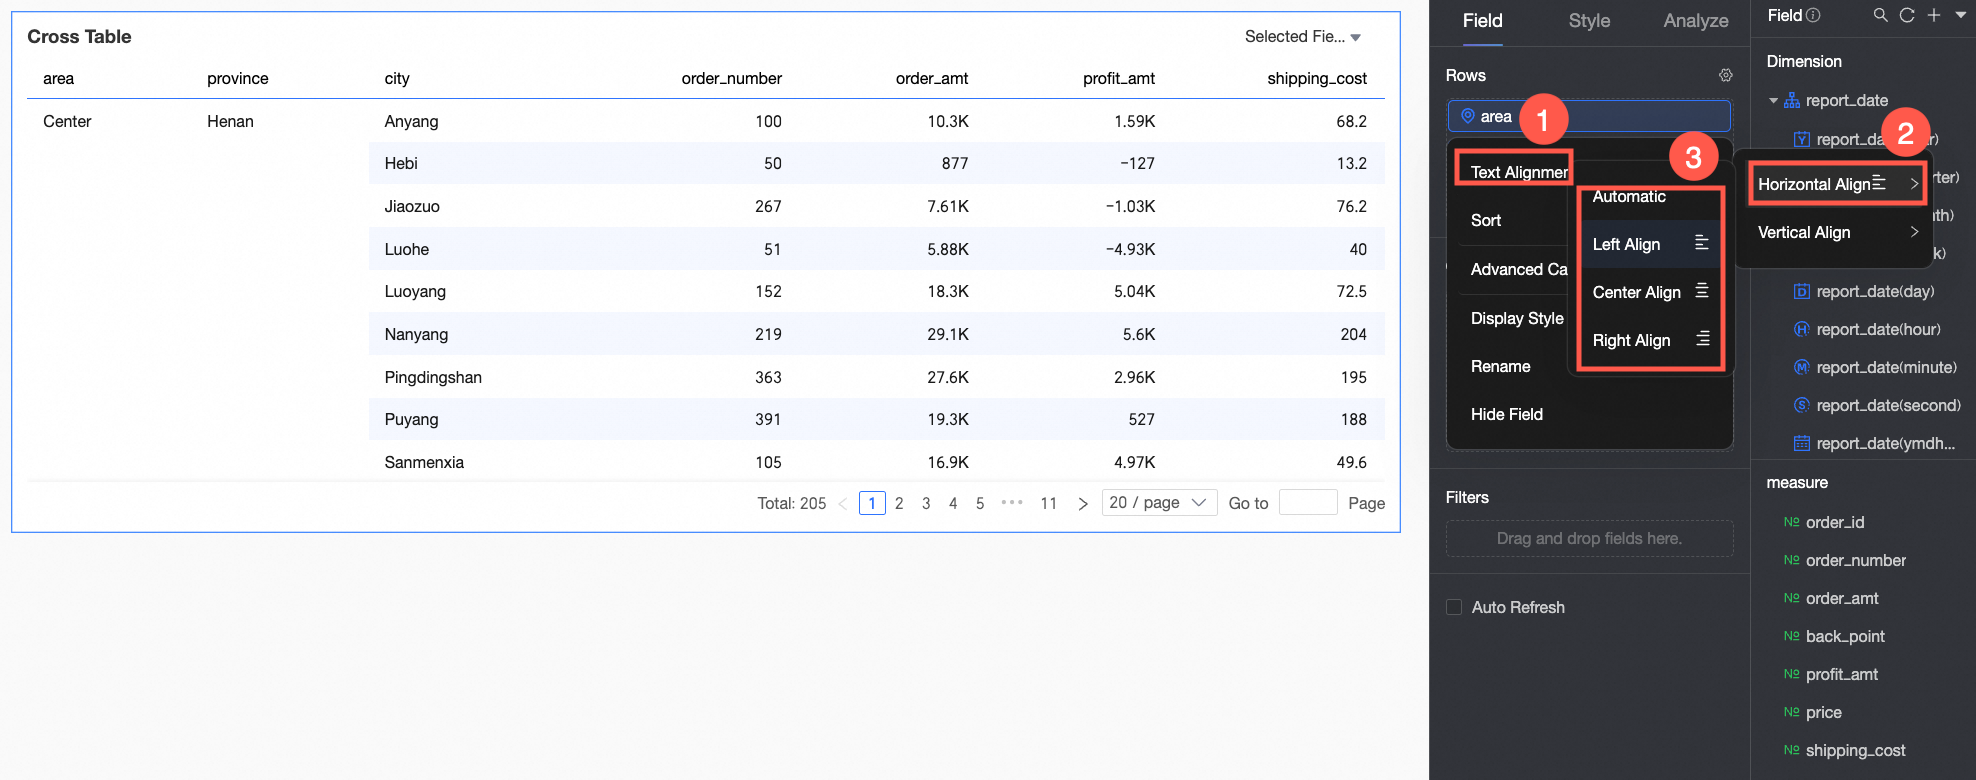Enable the Auto Refresh checkbox

1454,607
